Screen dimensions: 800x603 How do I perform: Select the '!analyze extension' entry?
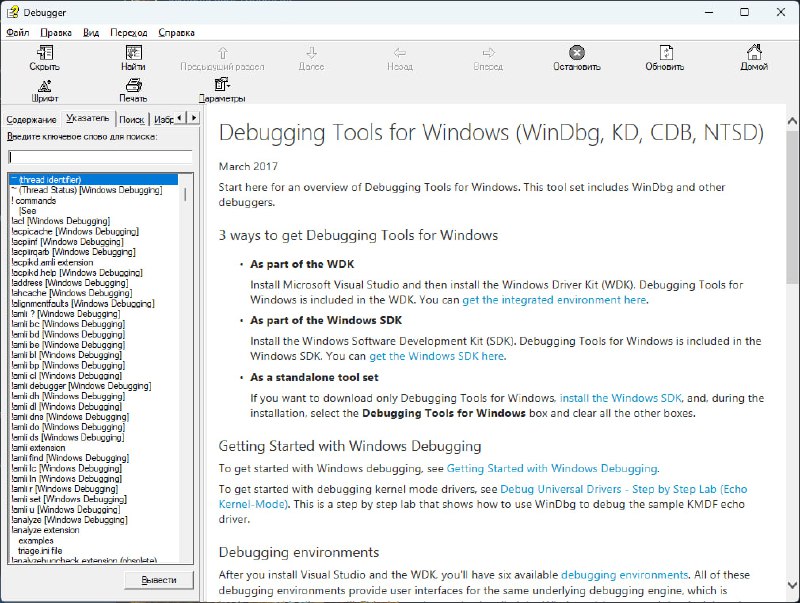pyautogui.click(x=45, y=530)
